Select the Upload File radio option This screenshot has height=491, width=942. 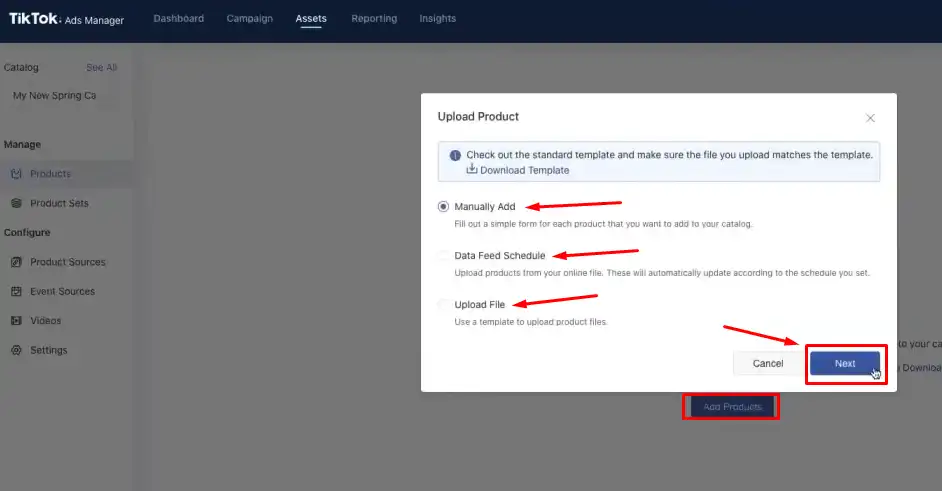443,305
